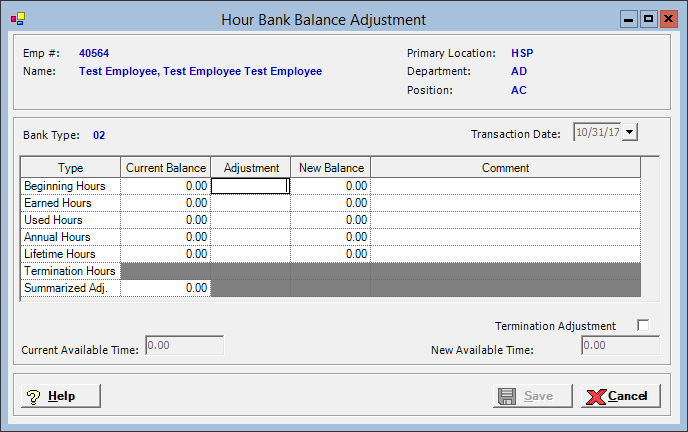Image resolution: width=688 pixels, height=432 pixels.
Task: Click the Used Hours Adjustment cell
Action: tap(251, 220)
